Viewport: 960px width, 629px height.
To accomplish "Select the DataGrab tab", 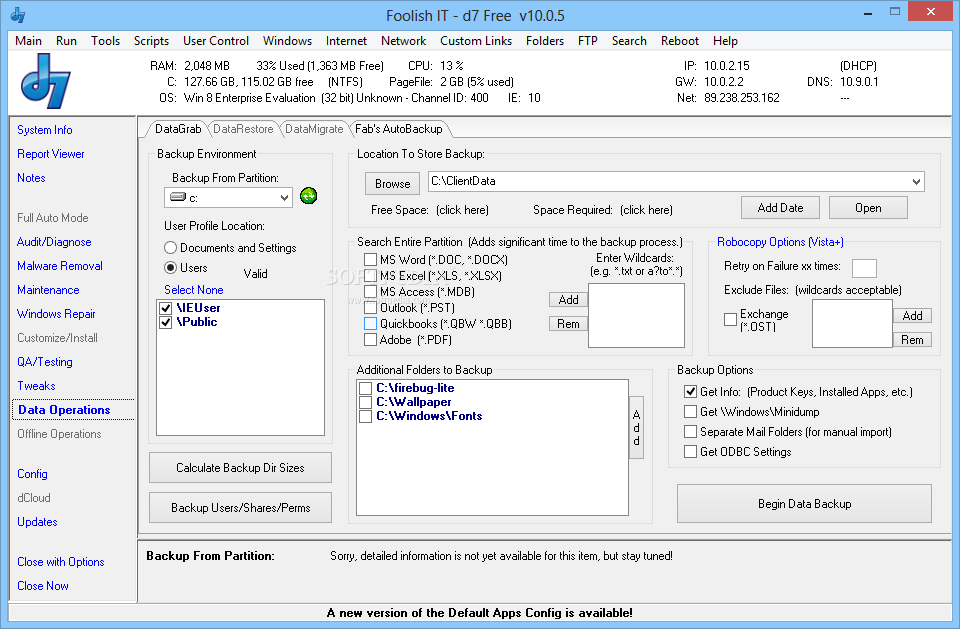I will 178,129.
